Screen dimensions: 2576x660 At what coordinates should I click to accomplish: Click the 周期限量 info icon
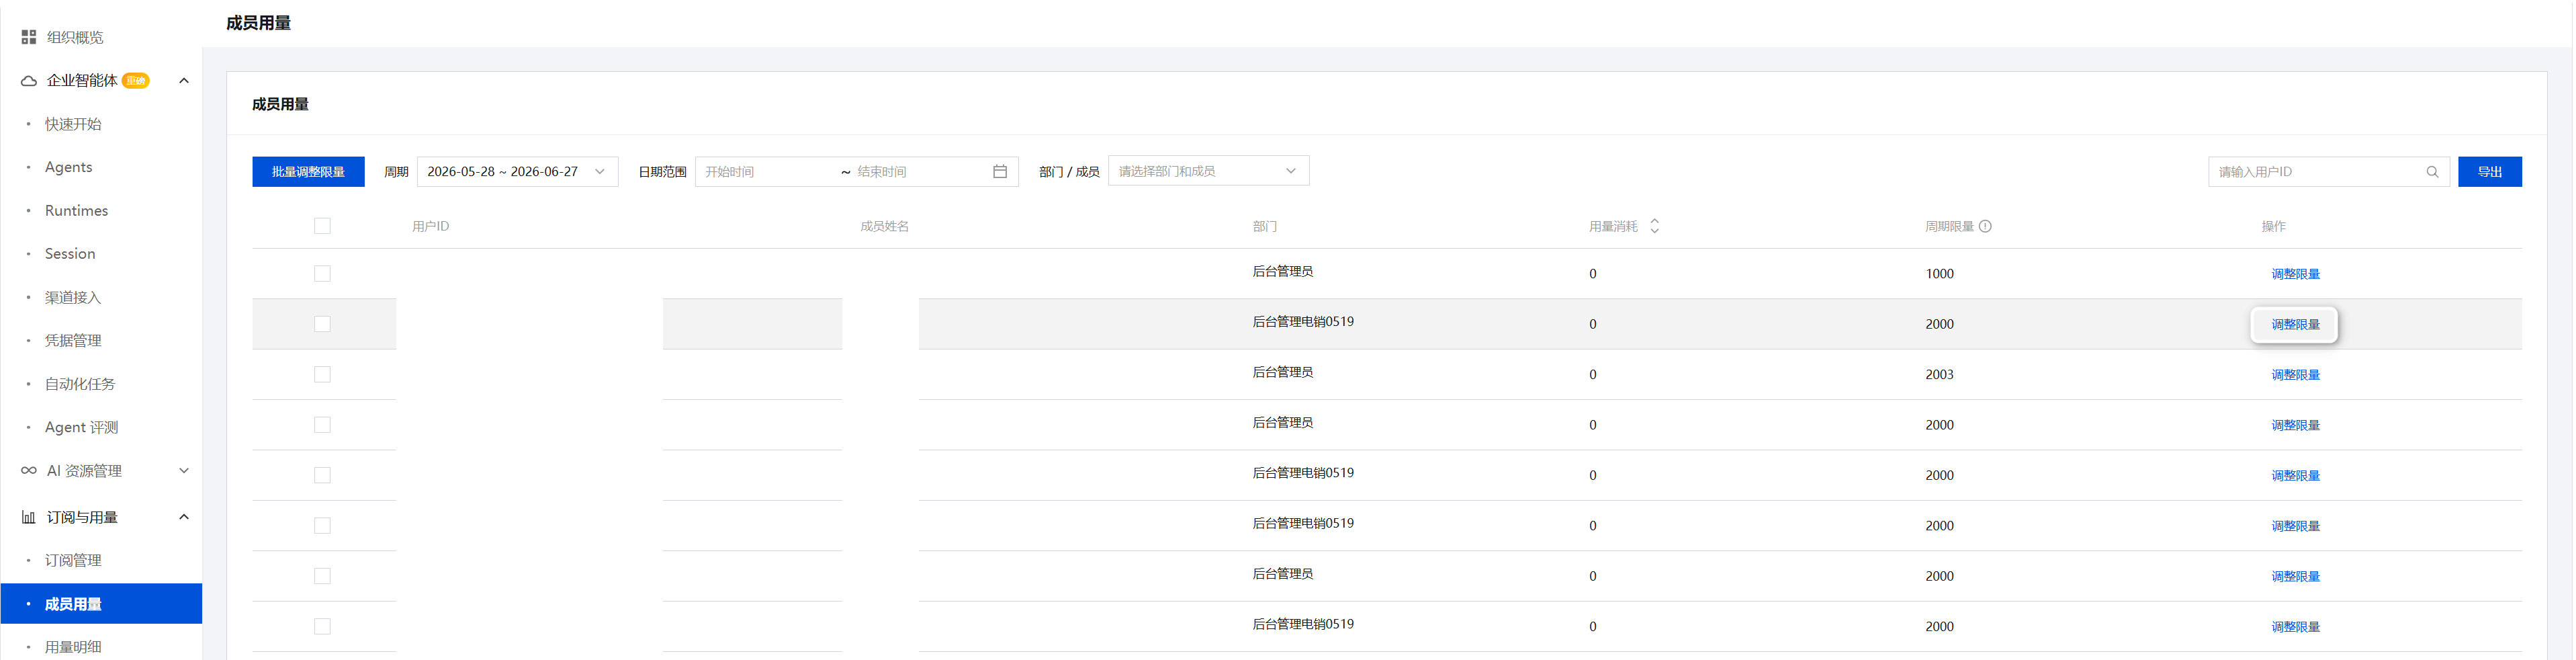click(x=1985, y=226)
